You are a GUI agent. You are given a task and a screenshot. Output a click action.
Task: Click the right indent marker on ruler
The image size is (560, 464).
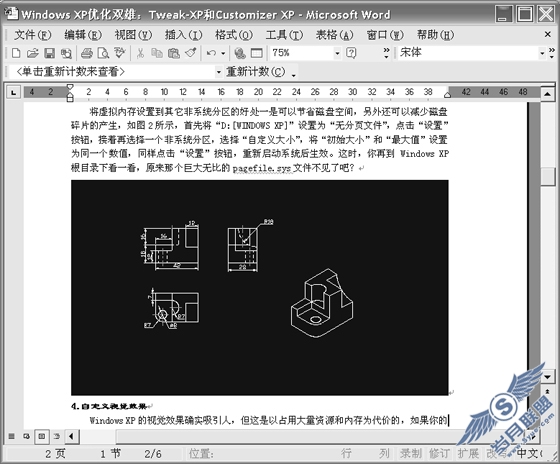pos(447,95)
